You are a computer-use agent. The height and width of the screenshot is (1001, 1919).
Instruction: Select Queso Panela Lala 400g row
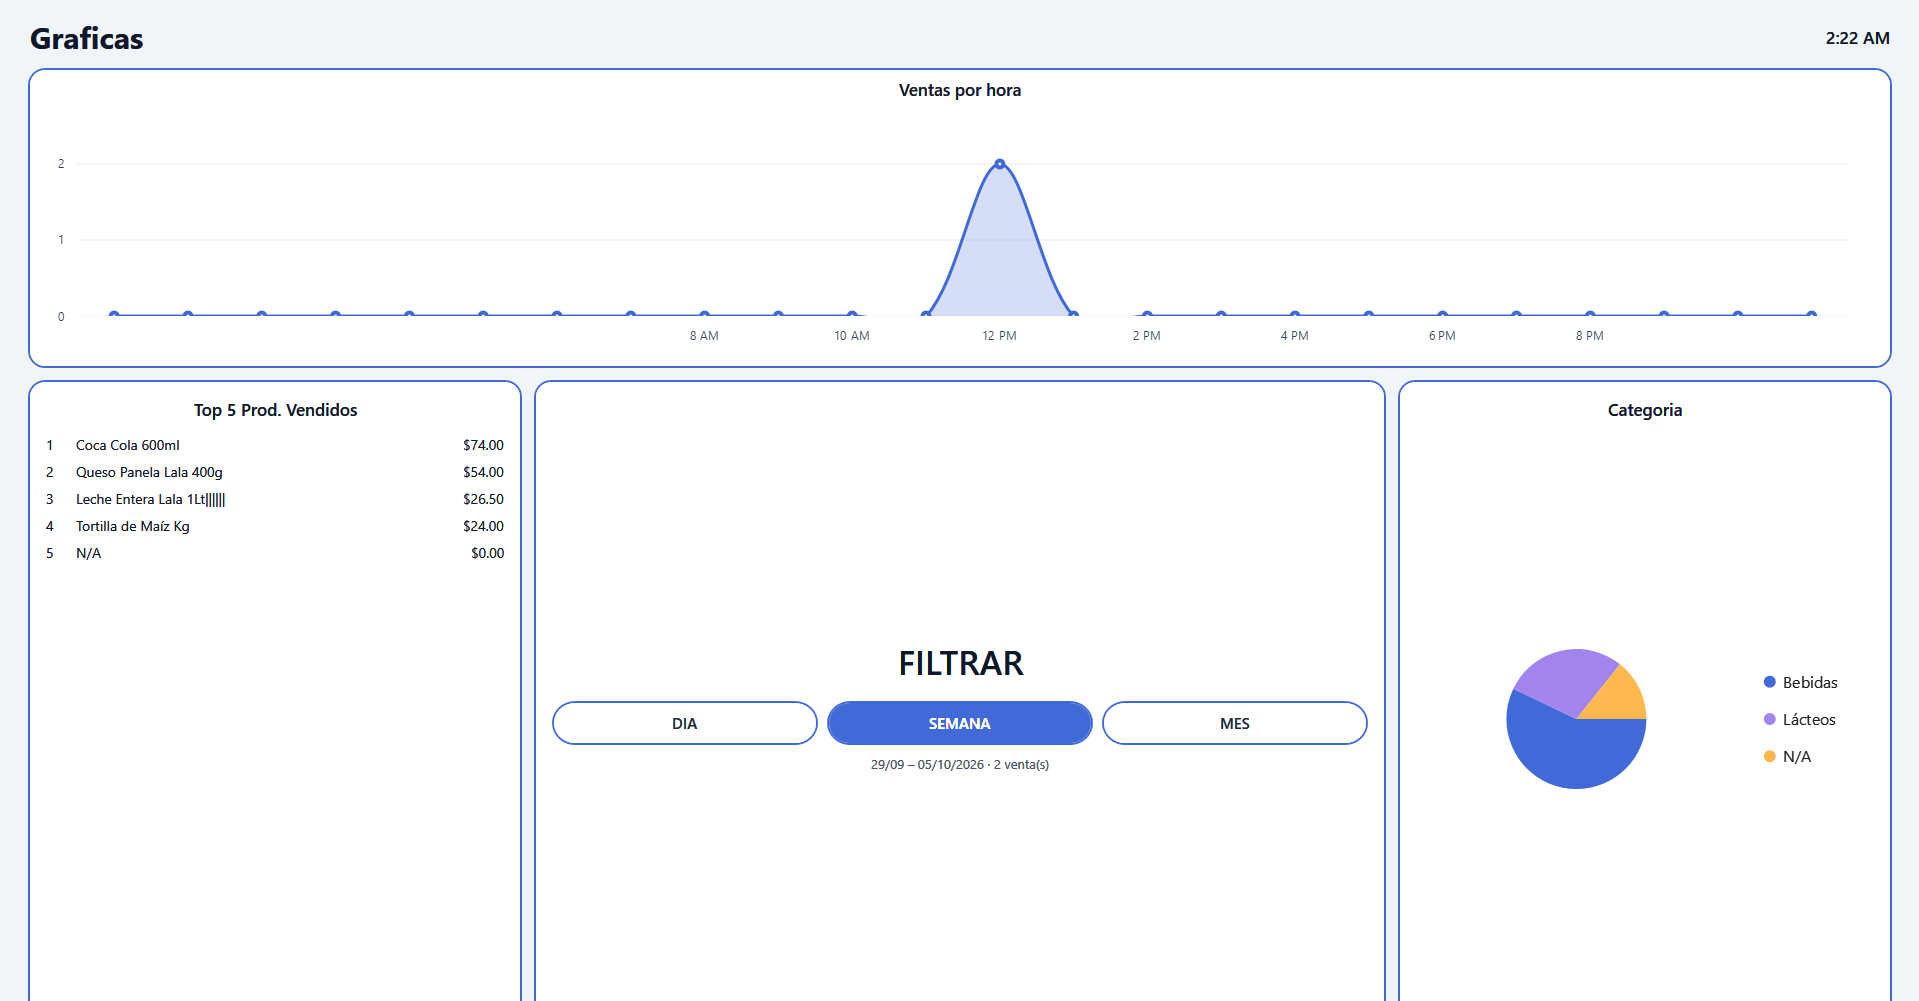coord(275,472)
